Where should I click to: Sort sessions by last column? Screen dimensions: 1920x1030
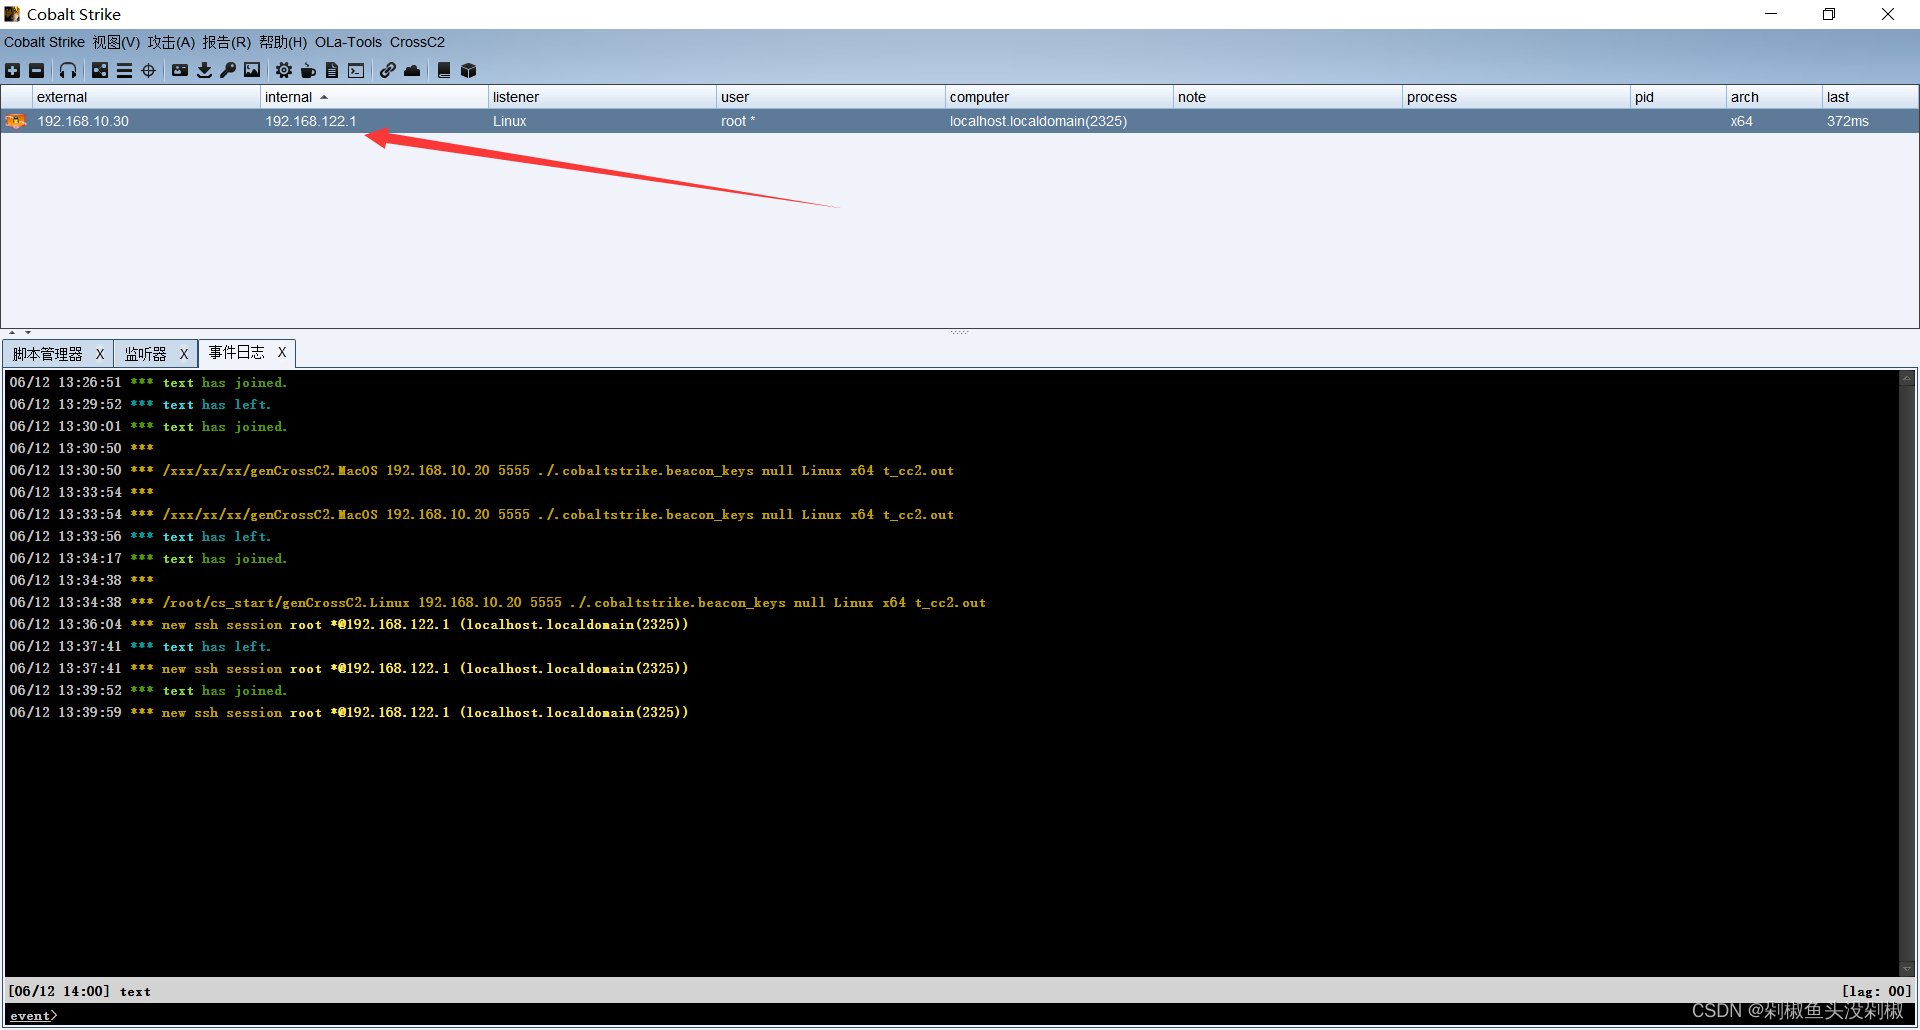coord(1870,97)
